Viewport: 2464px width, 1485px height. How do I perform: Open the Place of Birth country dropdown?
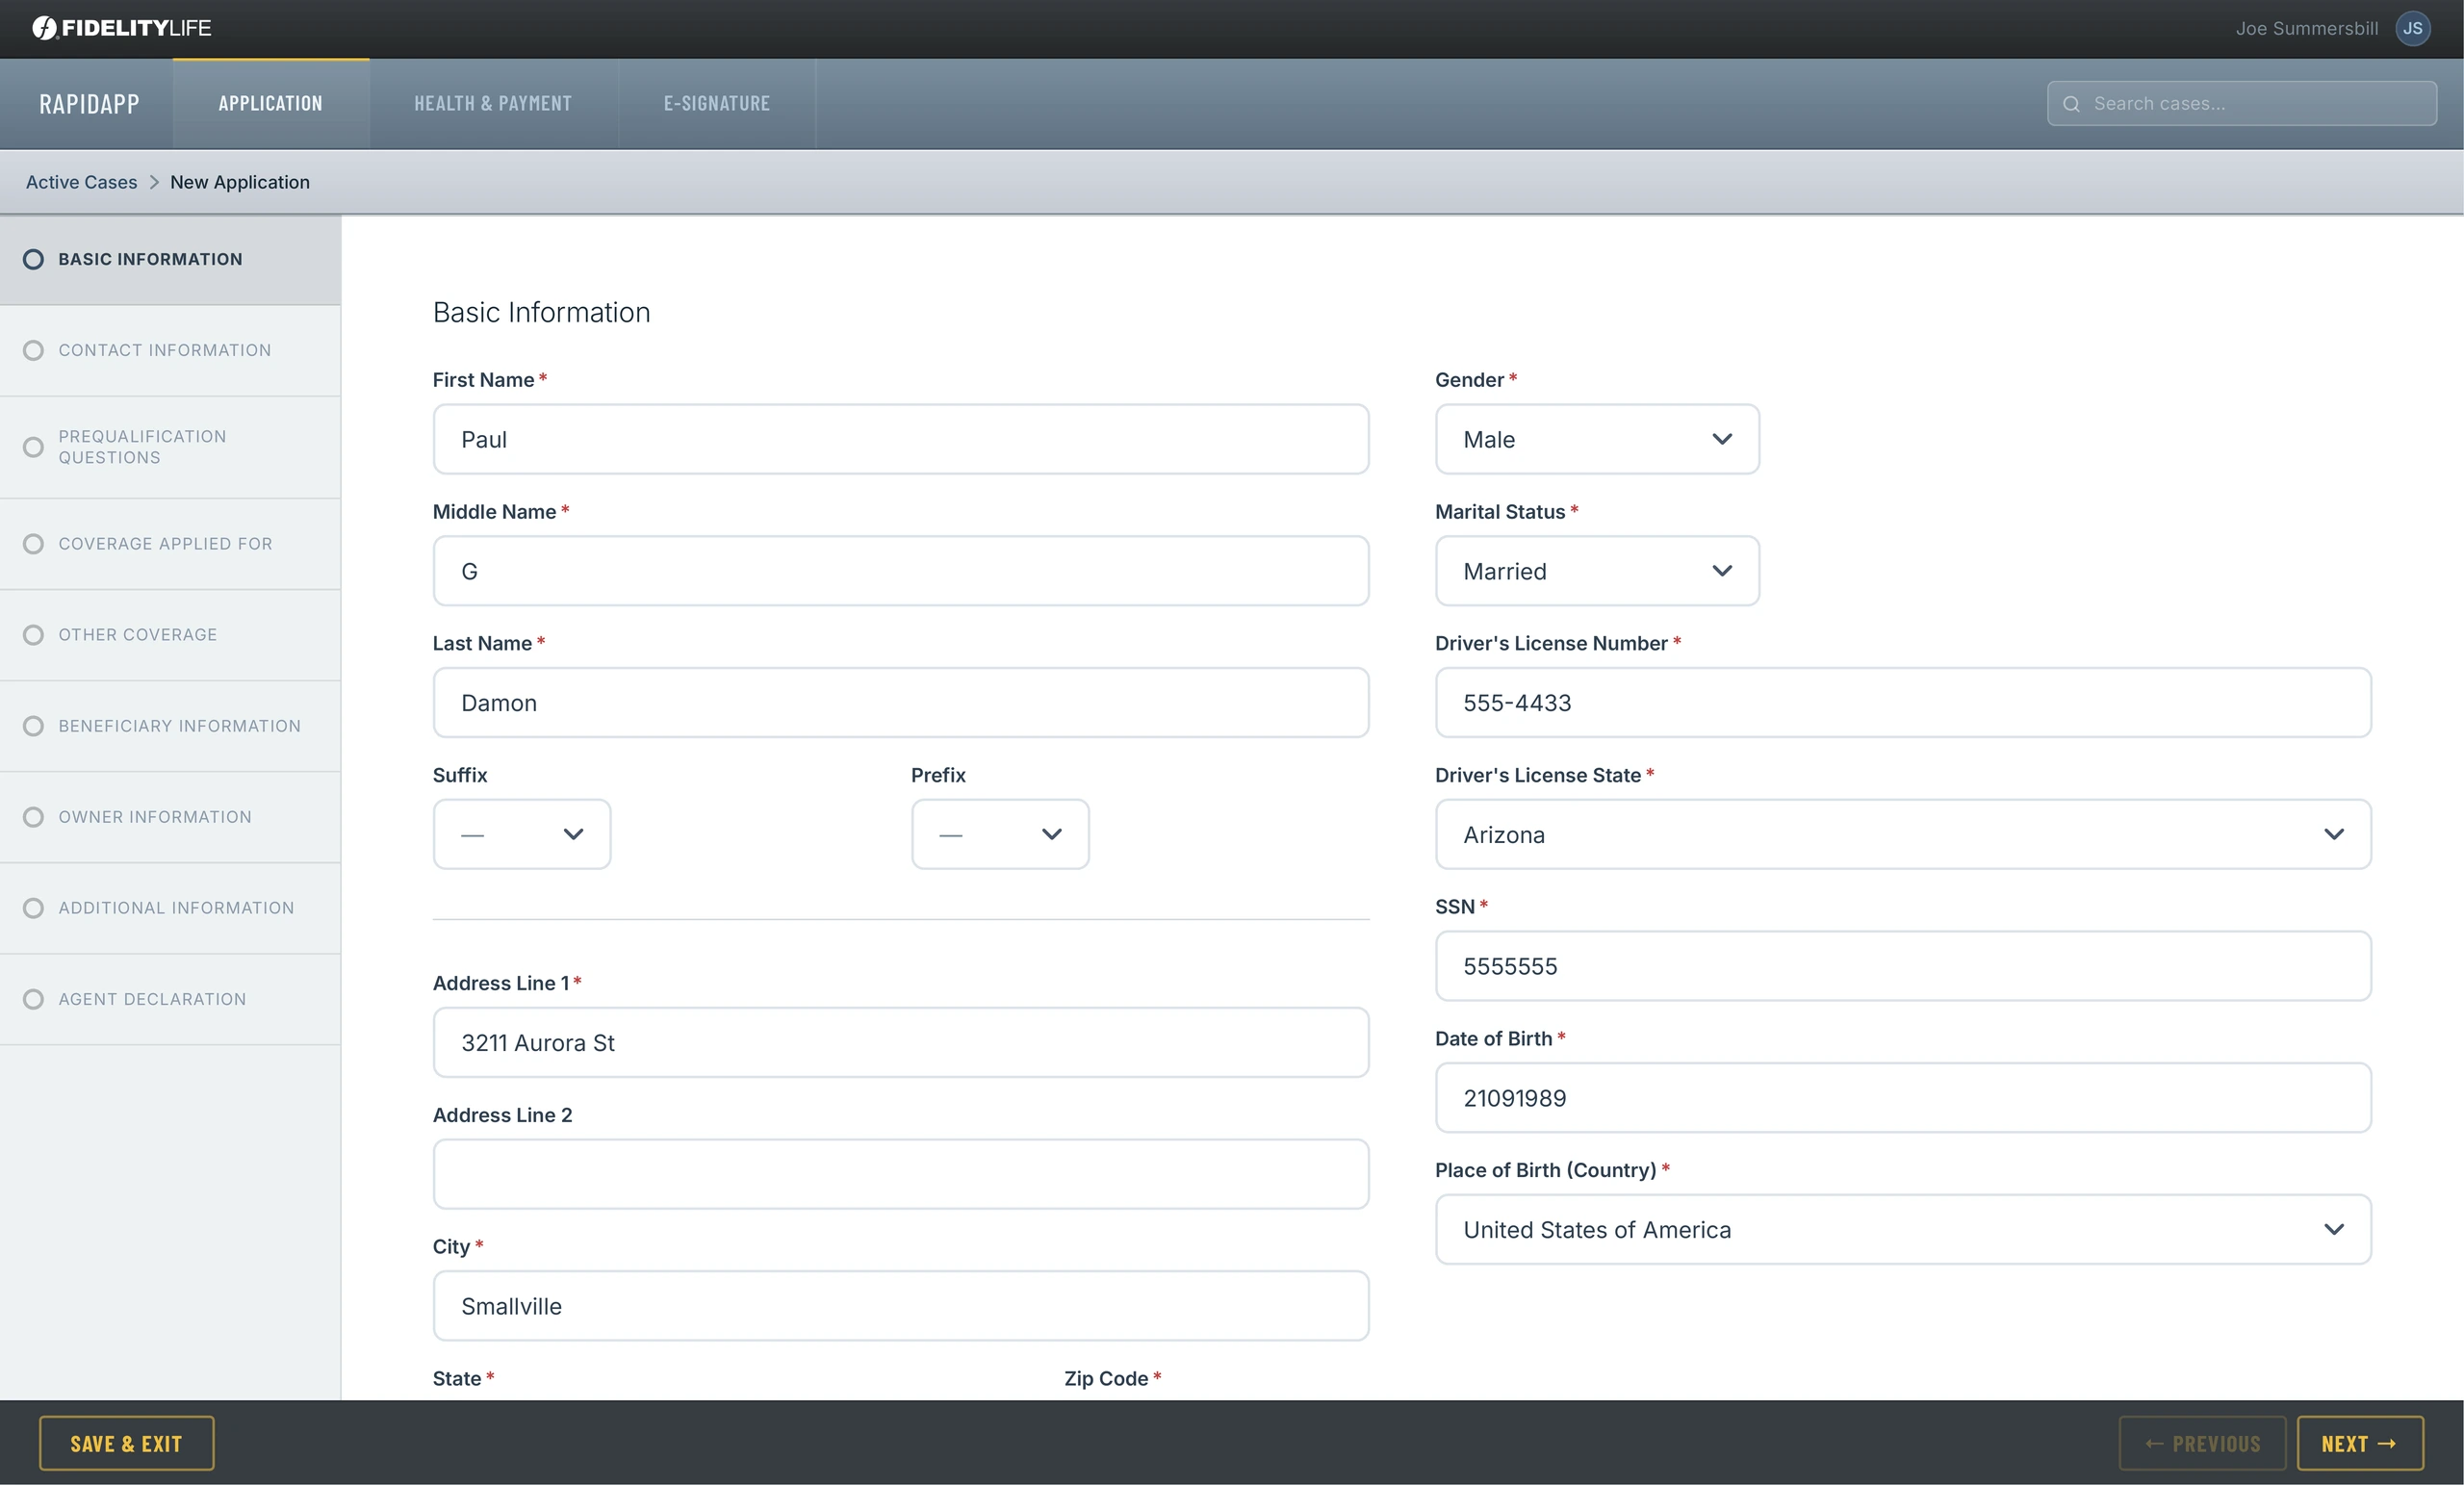click(x=1903, y=1229)
